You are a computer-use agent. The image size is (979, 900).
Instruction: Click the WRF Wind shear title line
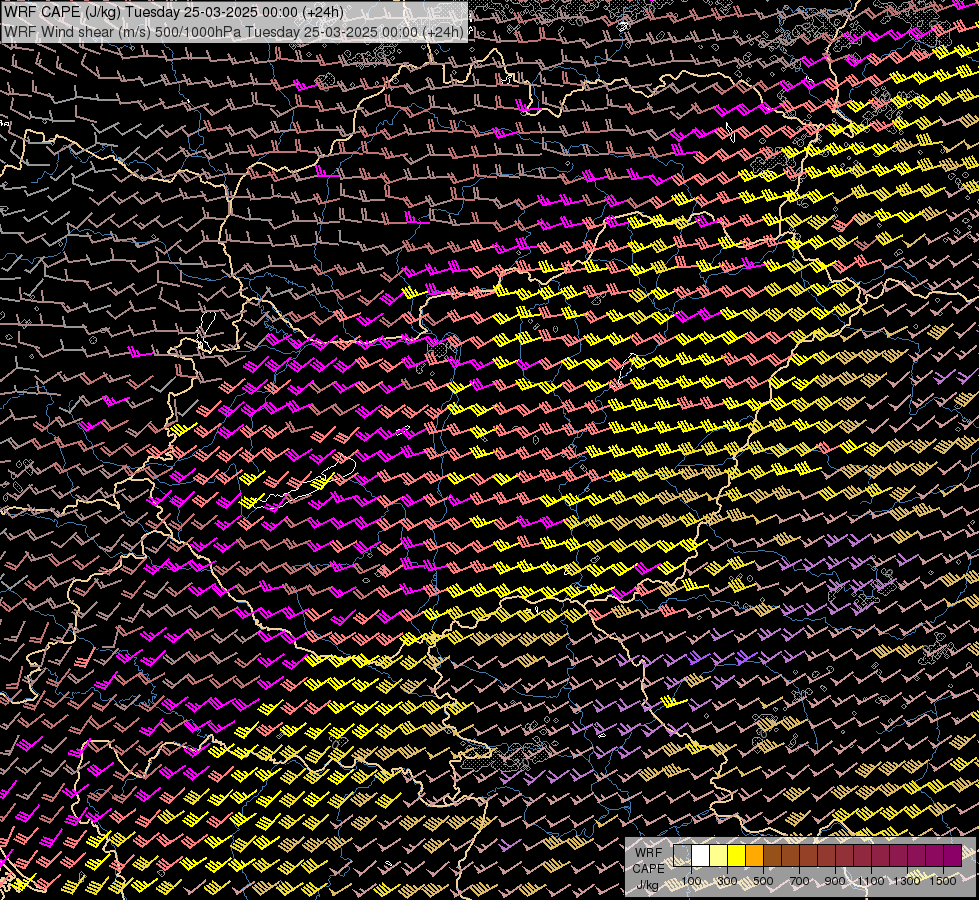point(234,32)
